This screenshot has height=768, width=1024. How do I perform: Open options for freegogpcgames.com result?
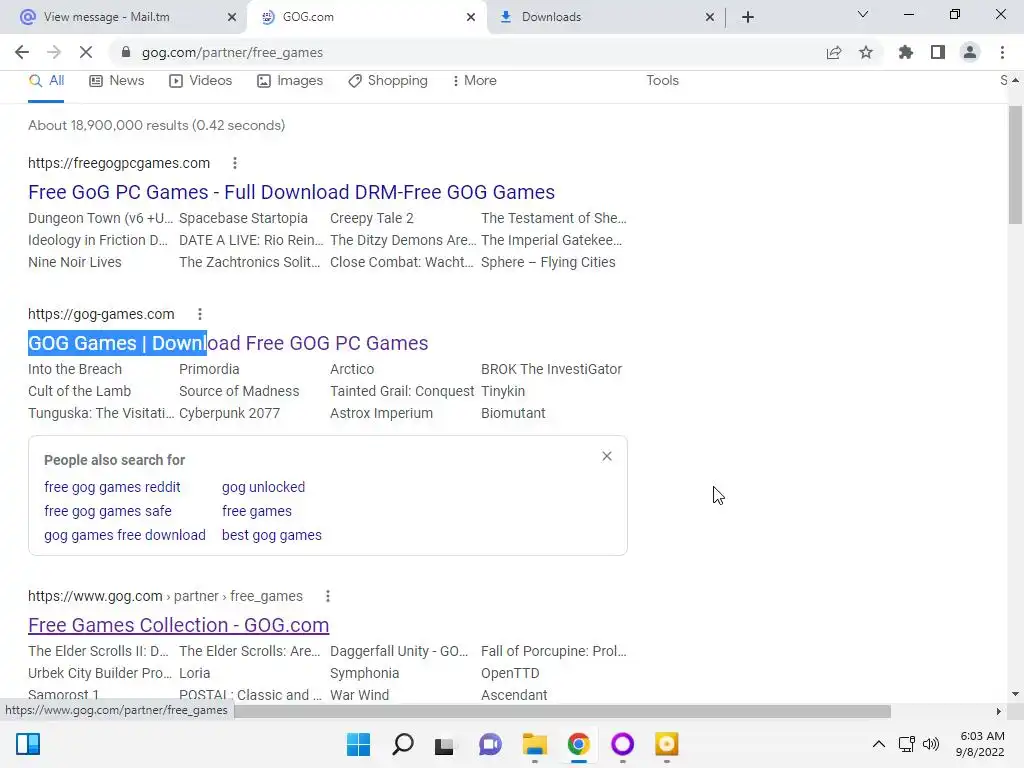pos(235,163)
